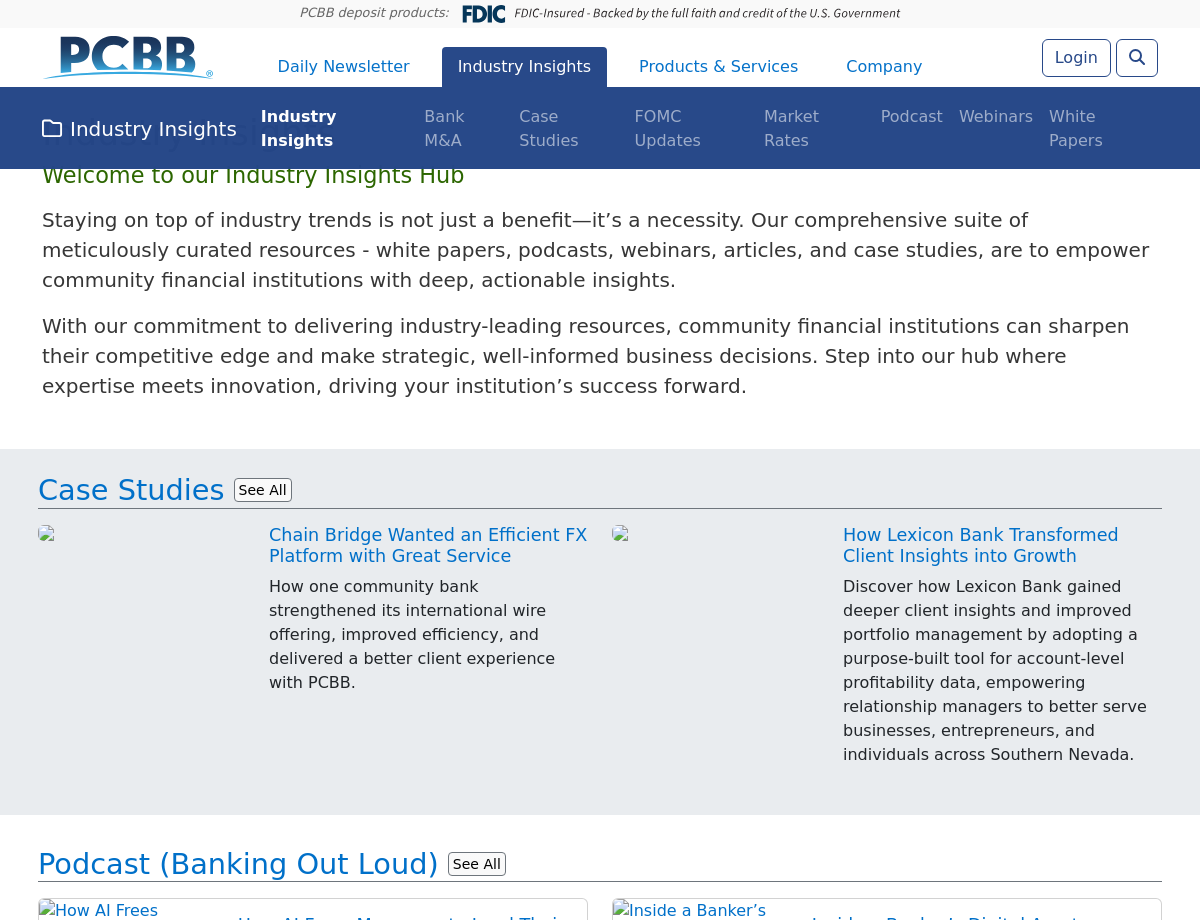The image size is (1200, 920).
Task: Open Chain Bridge FX Platform article link
Action: [428, 545]
